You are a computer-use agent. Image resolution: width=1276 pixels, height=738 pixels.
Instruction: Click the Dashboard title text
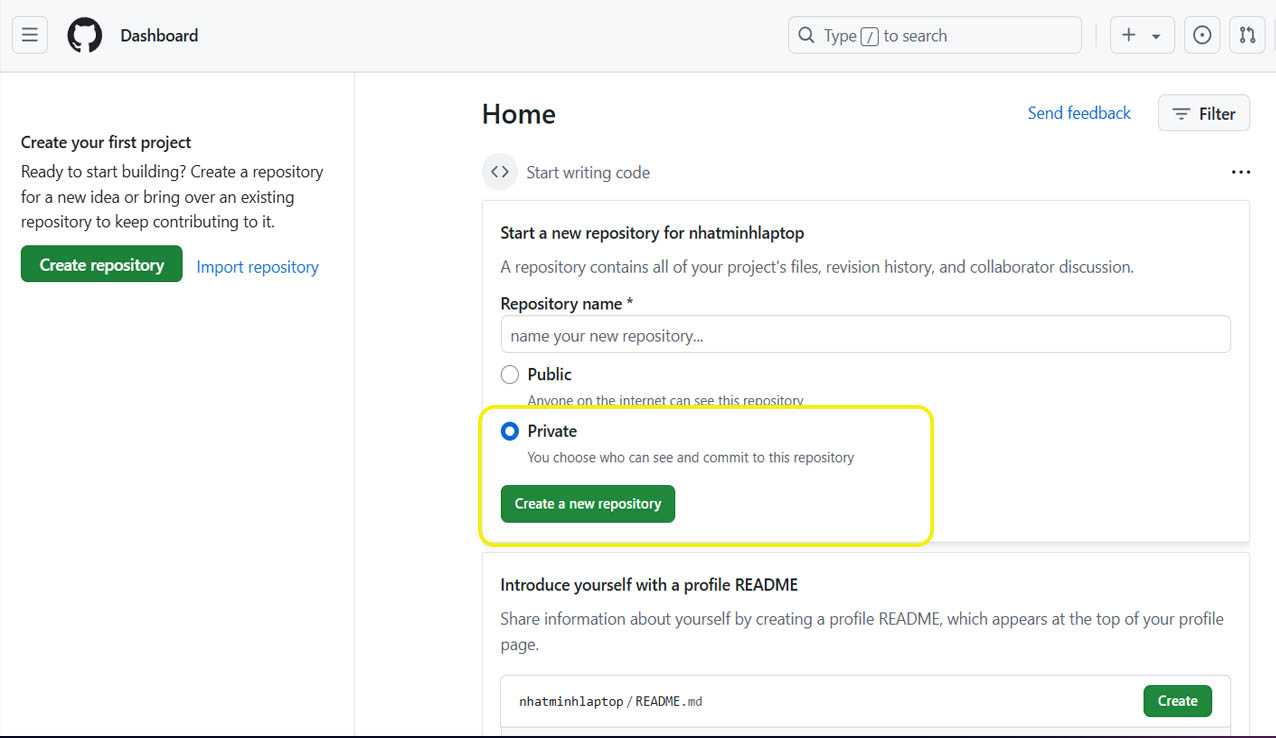click(x=159, y=35)
